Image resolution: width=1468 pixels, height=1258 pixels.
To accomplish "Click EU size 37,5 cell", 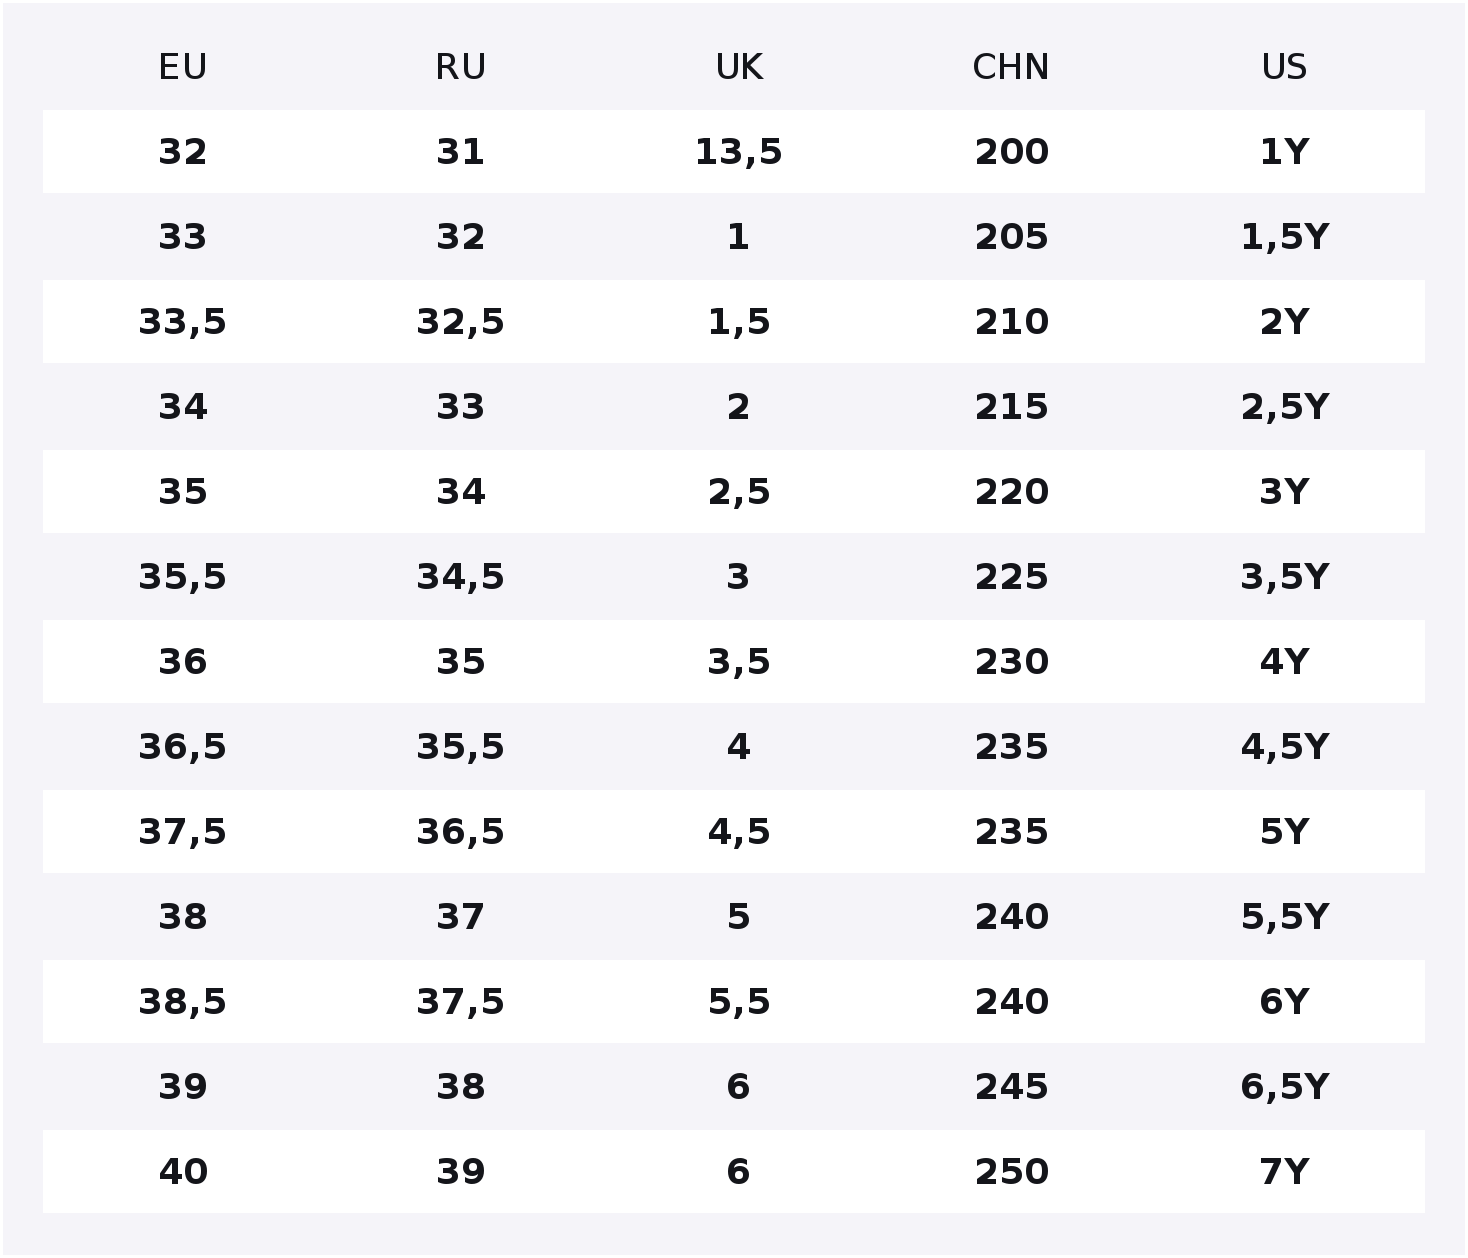I will click(x=183, y=832).
